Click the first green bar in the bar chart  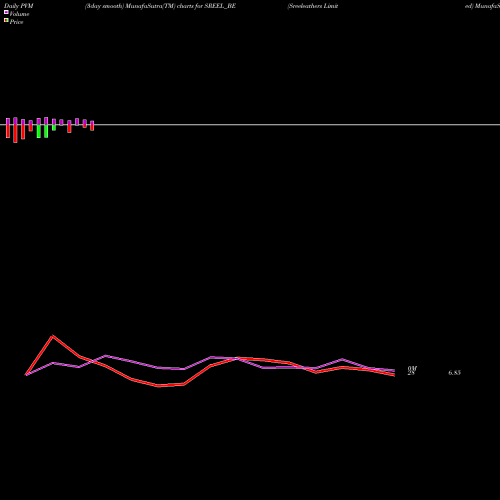[39, 131]
